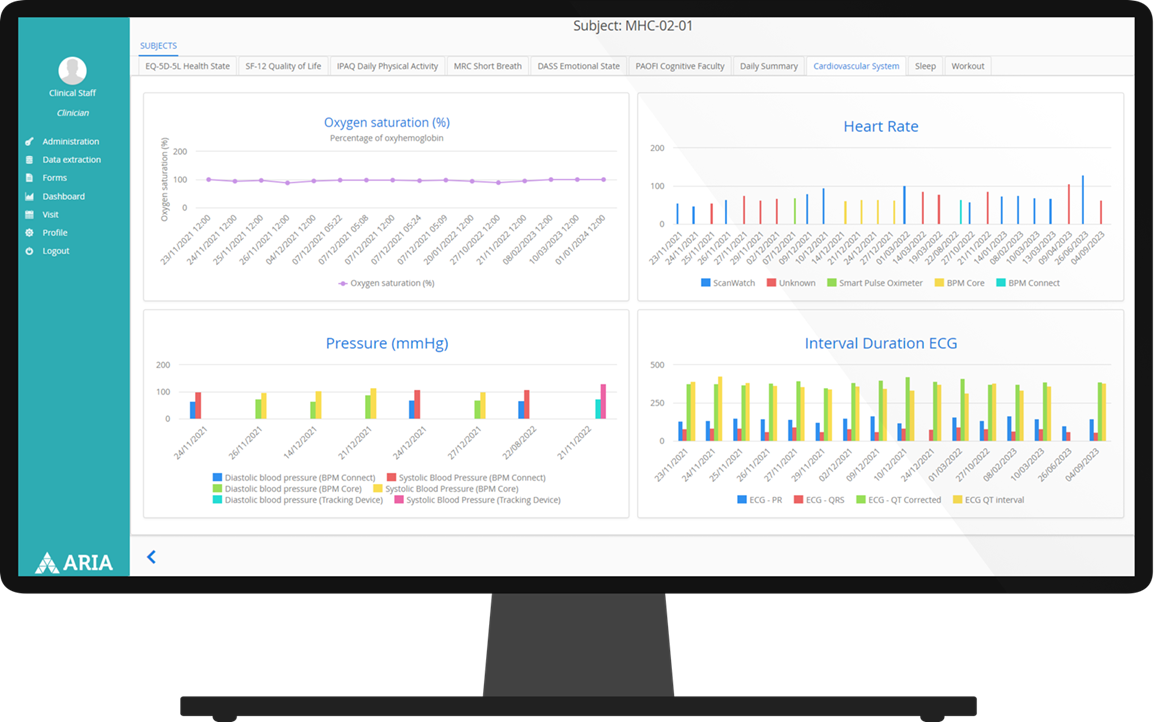Open the DASS Emotional State tab
Image resolution: width=1155 pixels, height=722 pixels.
click(578, 66)
